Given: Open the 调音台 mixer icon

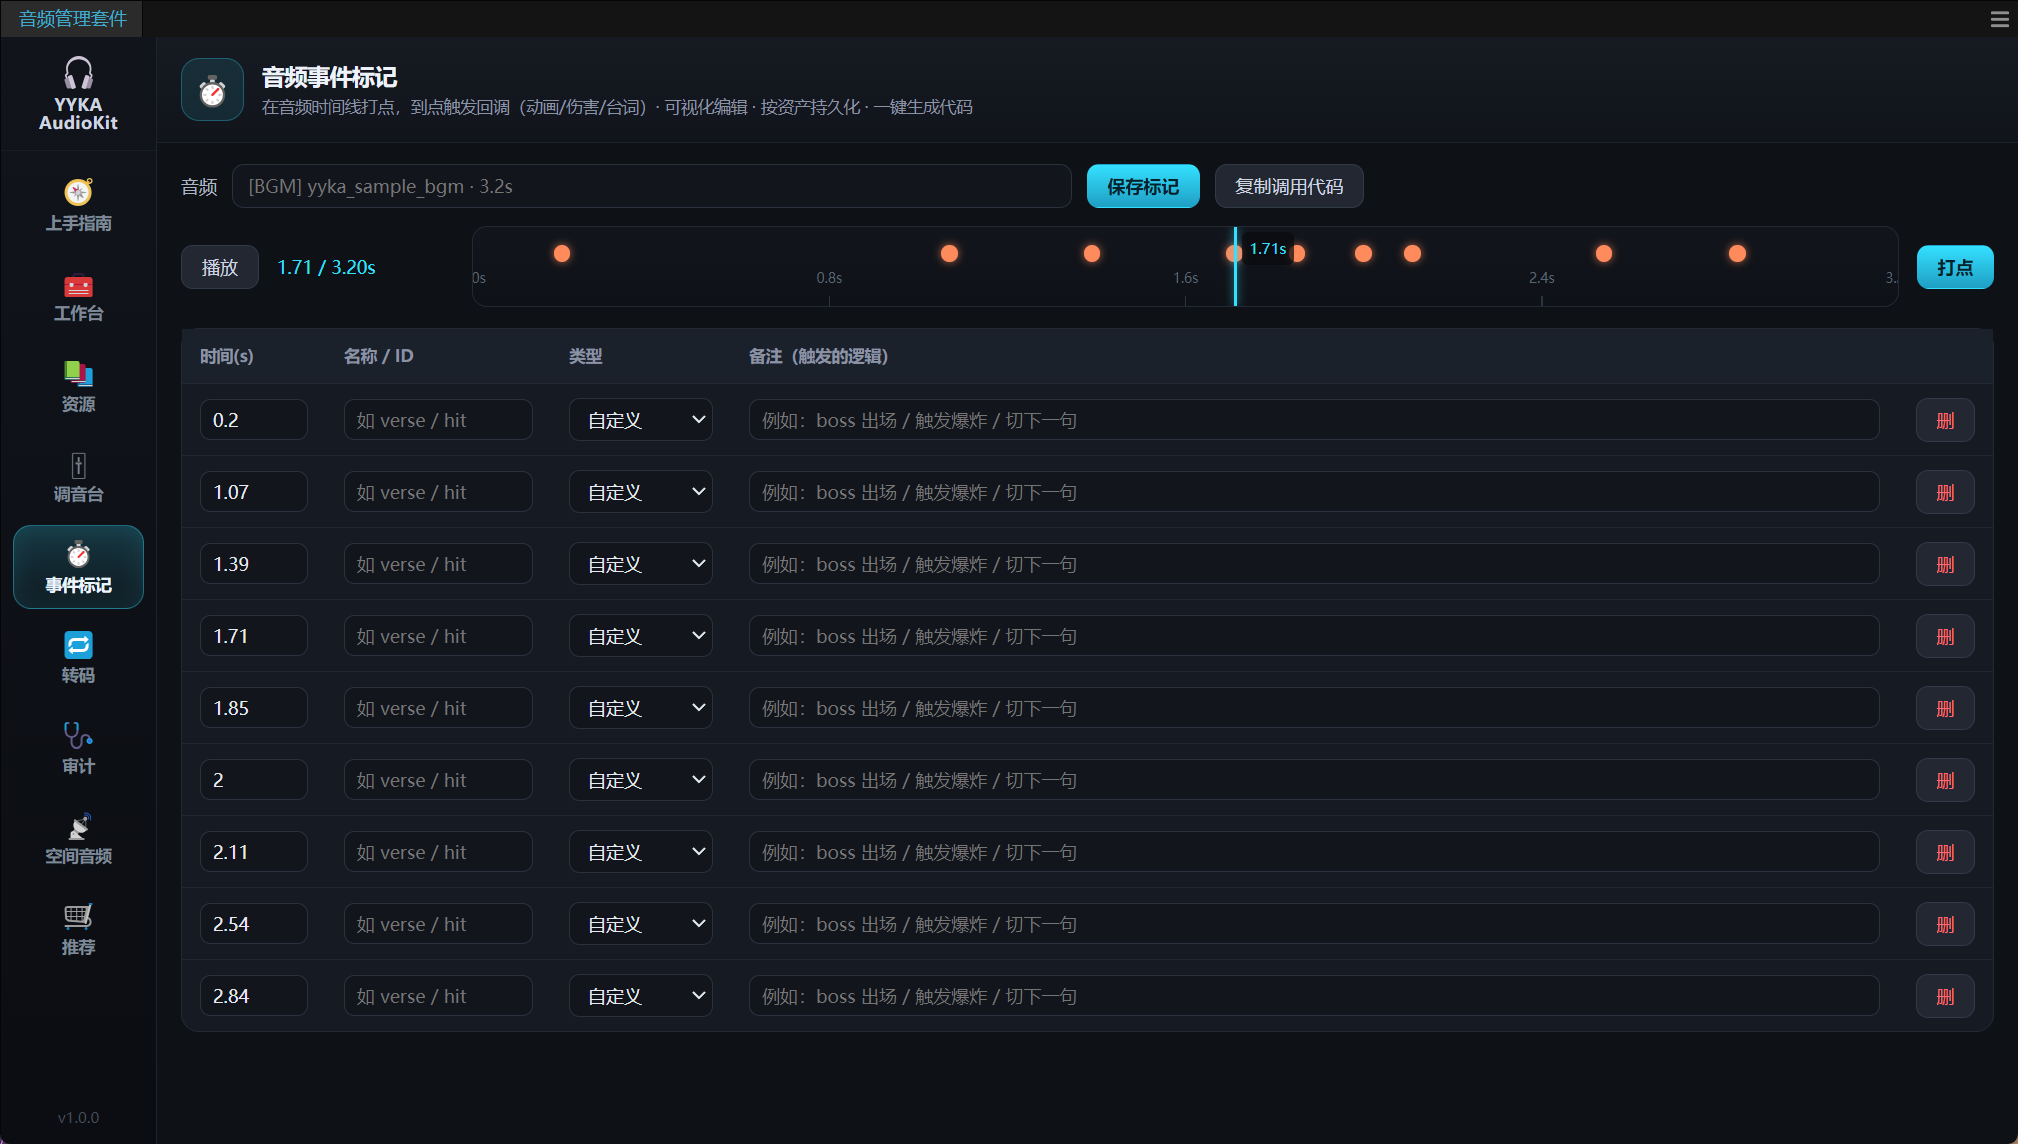Looking at the screenshot, I should click(x=78, y=465).
